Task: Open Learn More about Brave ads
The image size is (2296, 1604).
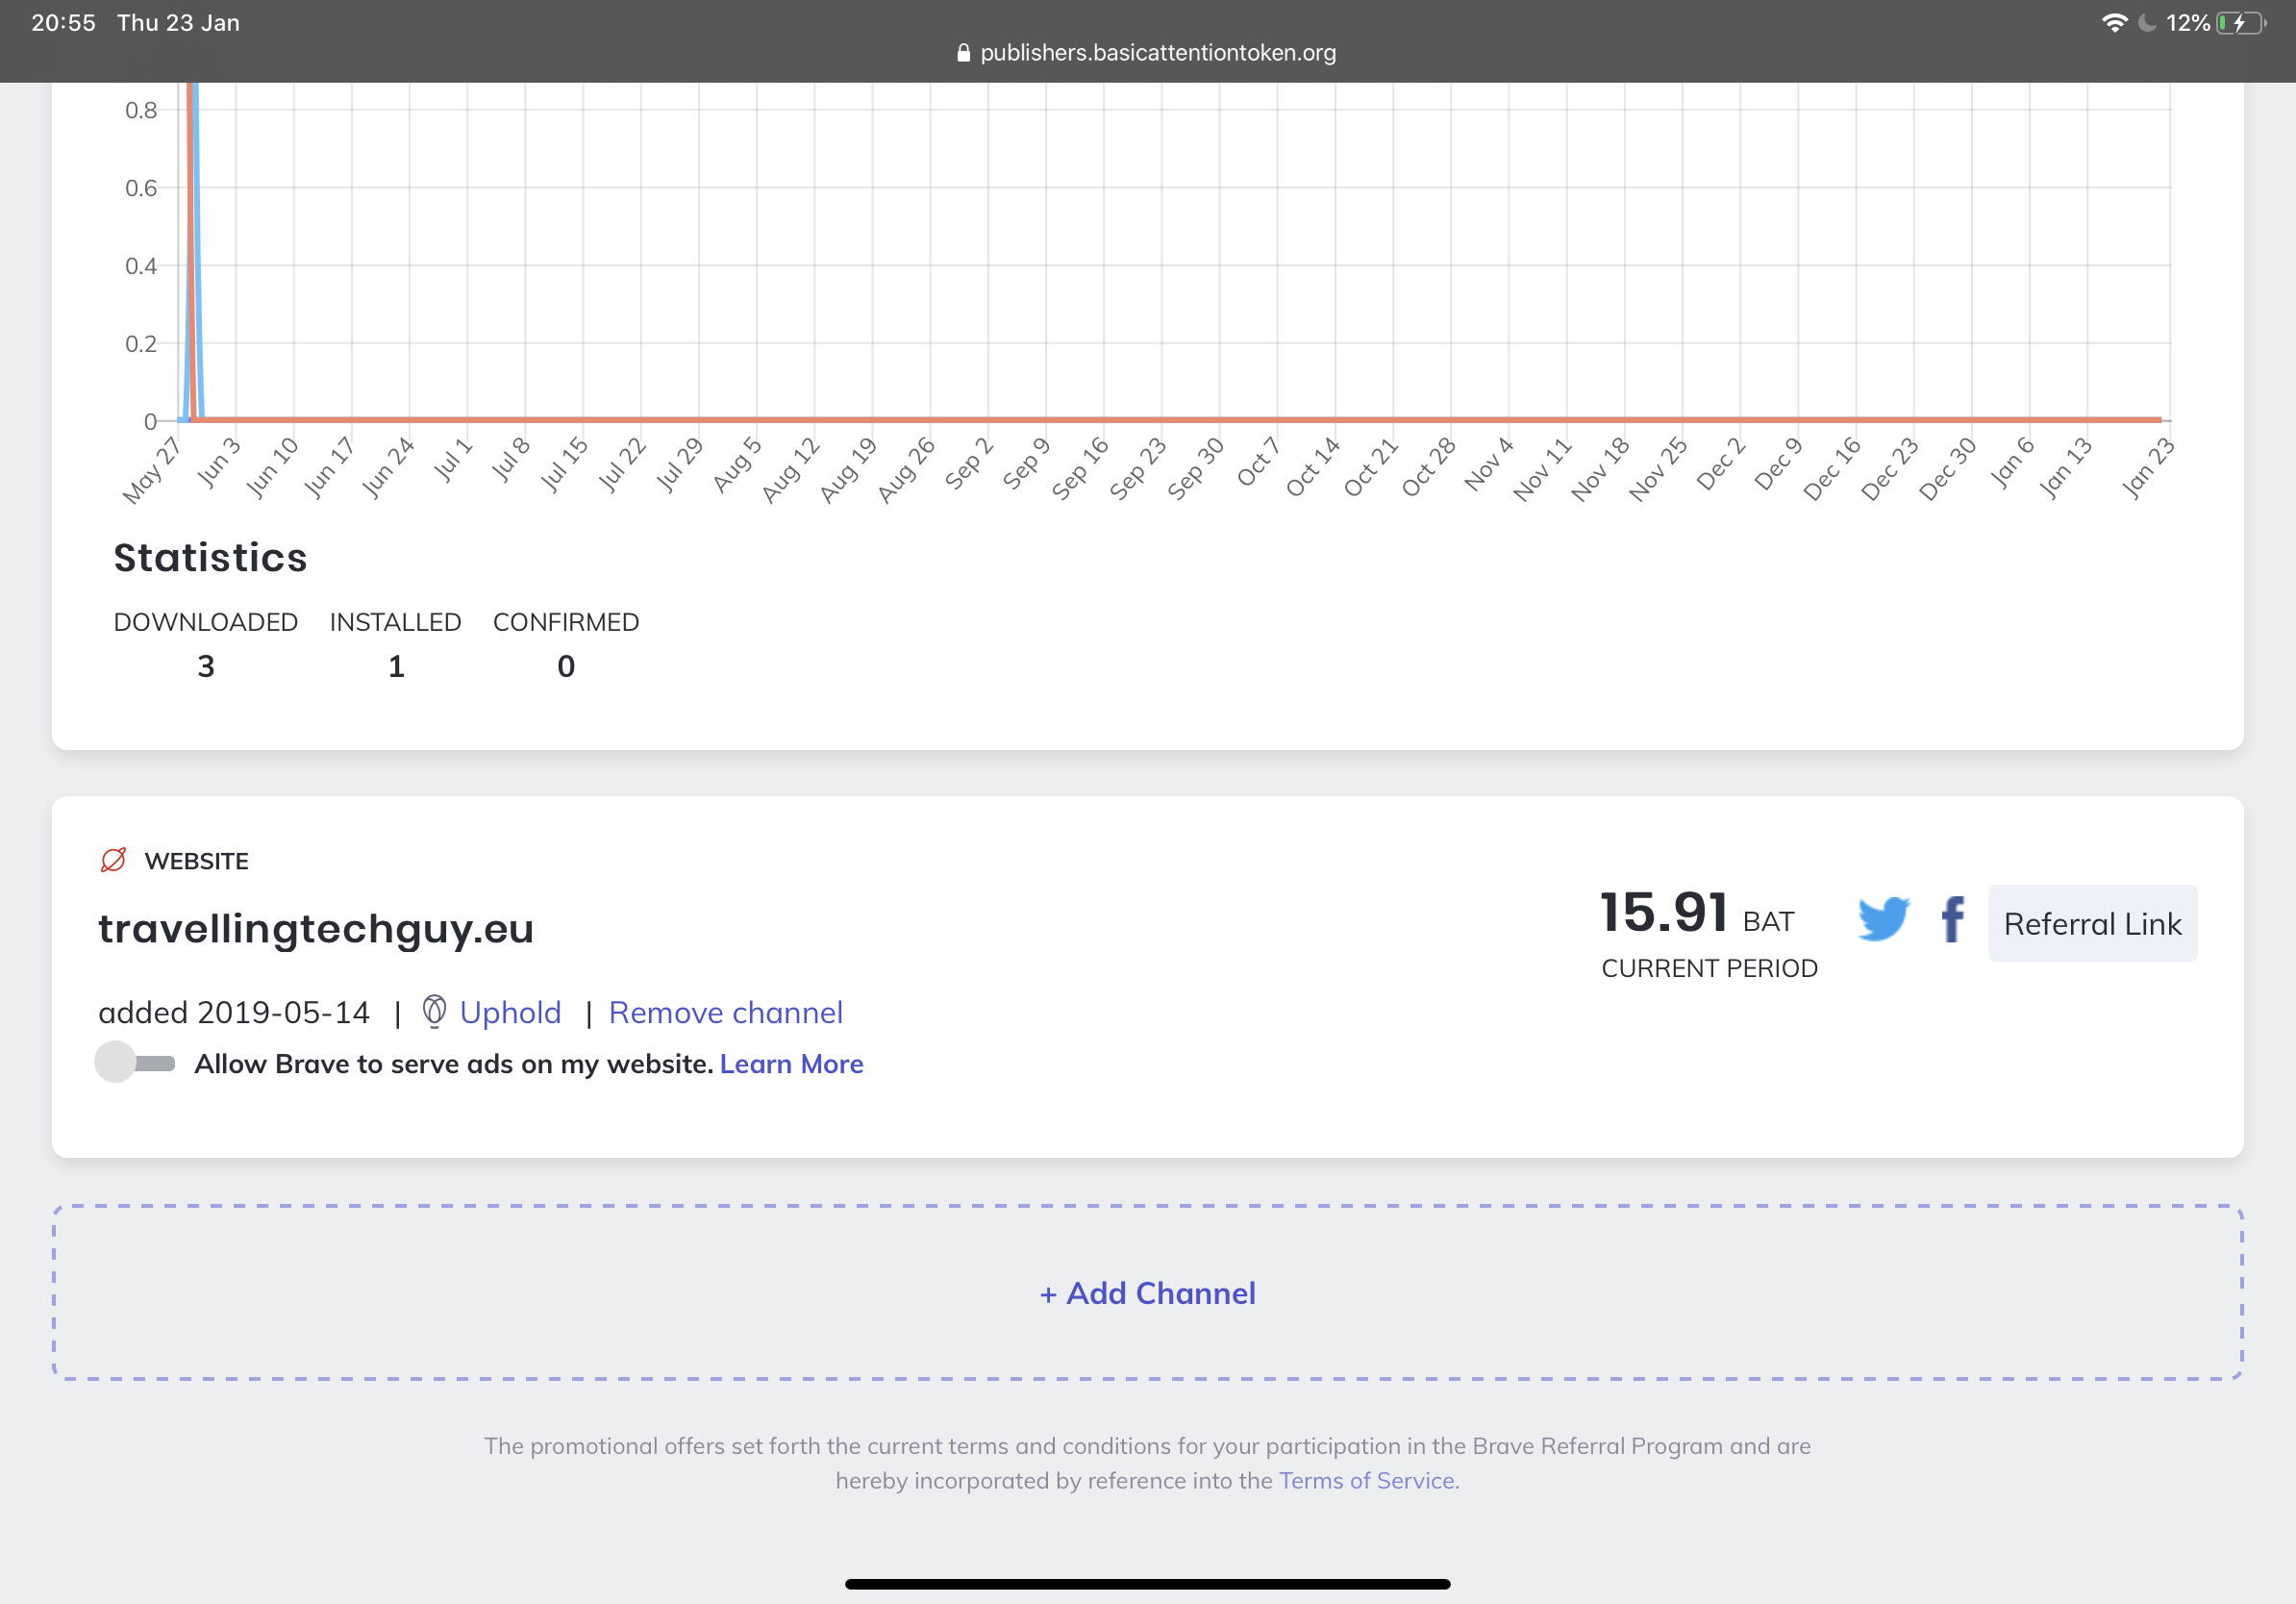Action: 791,1063
